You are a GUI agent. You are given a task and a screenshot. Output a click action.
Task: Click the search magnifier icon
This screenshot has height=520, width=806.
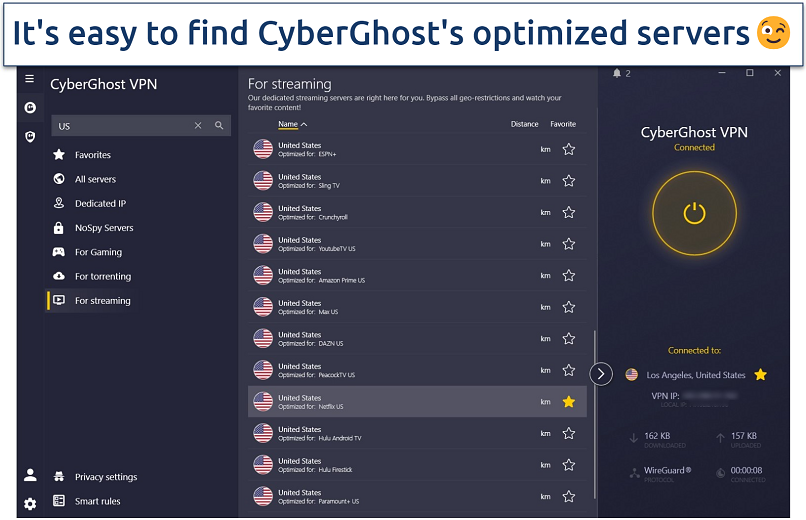point(219,125)
